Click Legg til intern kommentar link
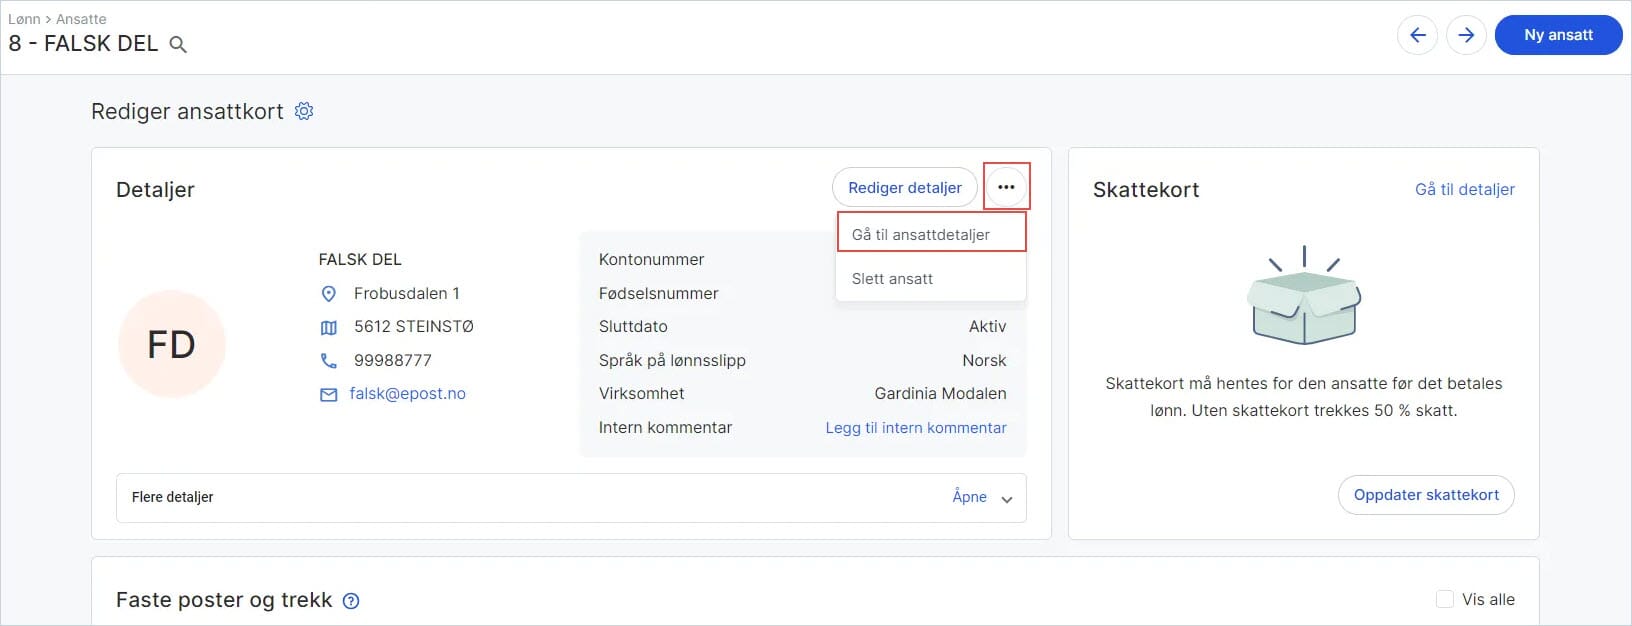This screenshot has width=1632, height=626. tap(916, 427)
